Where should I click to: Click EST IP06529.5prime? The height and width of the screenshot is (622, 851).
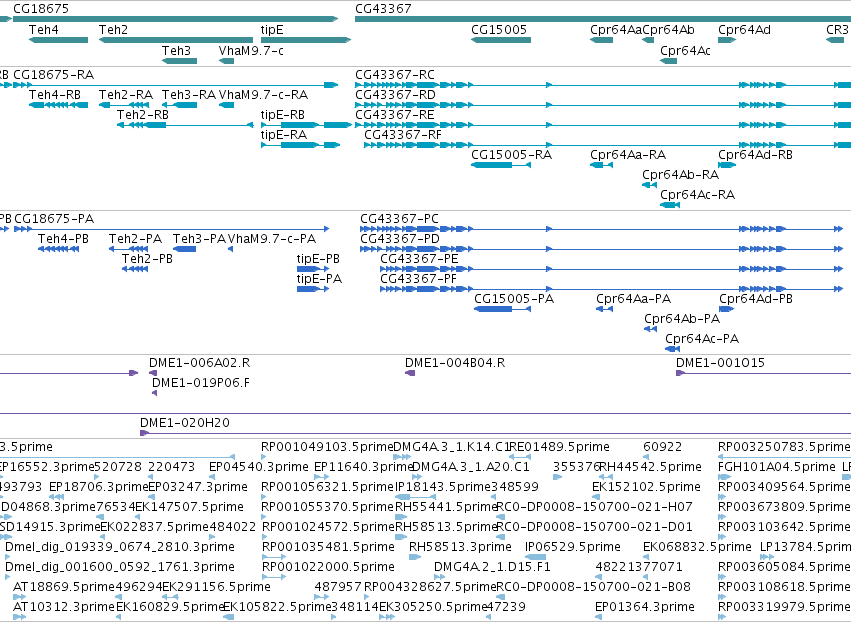(573, 547)
